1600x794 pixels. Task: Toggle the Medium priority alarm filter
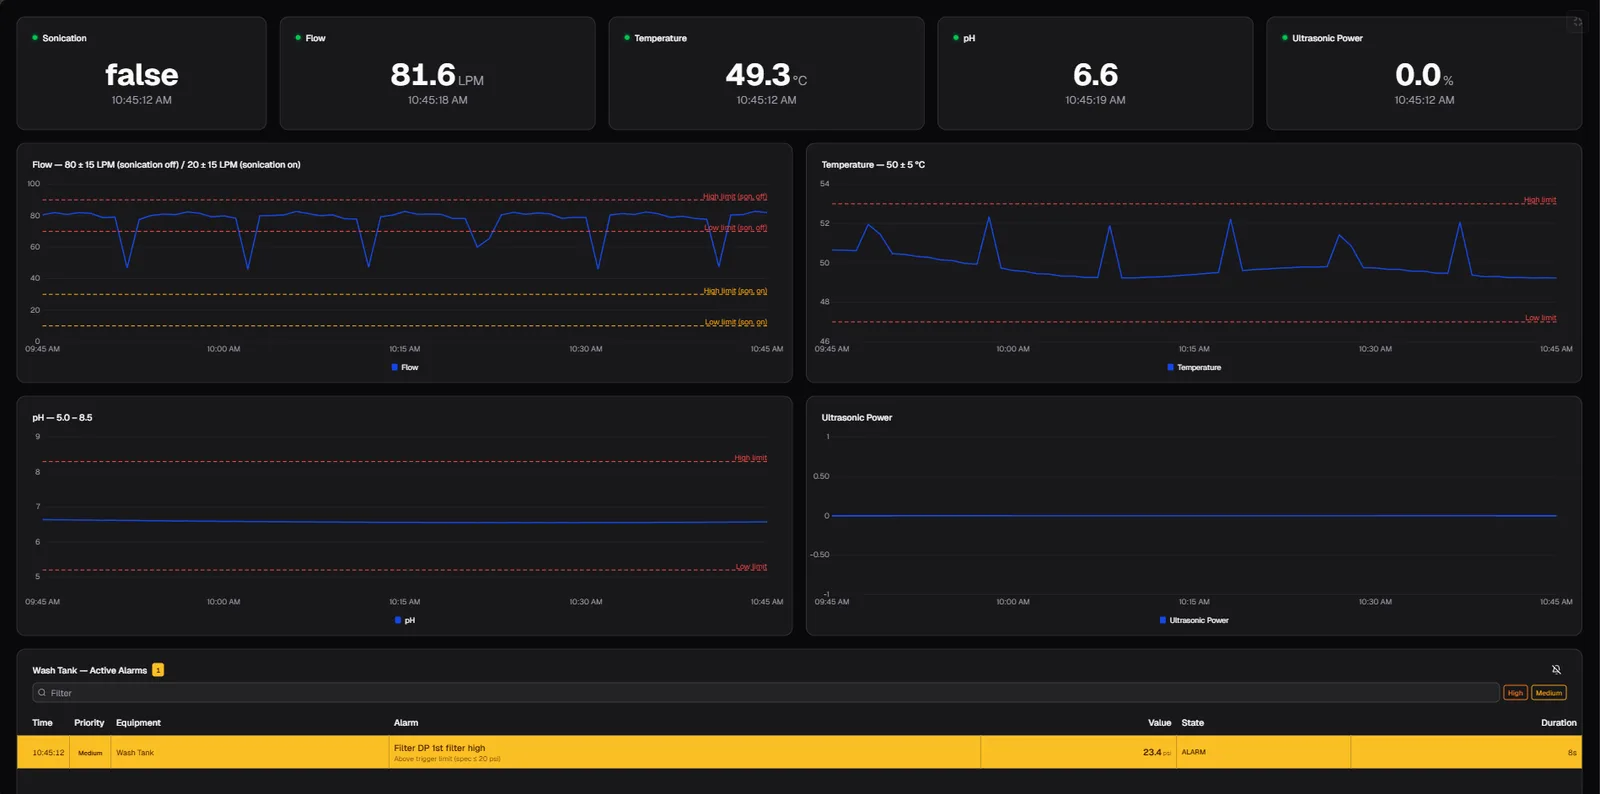coord(1549,693)
